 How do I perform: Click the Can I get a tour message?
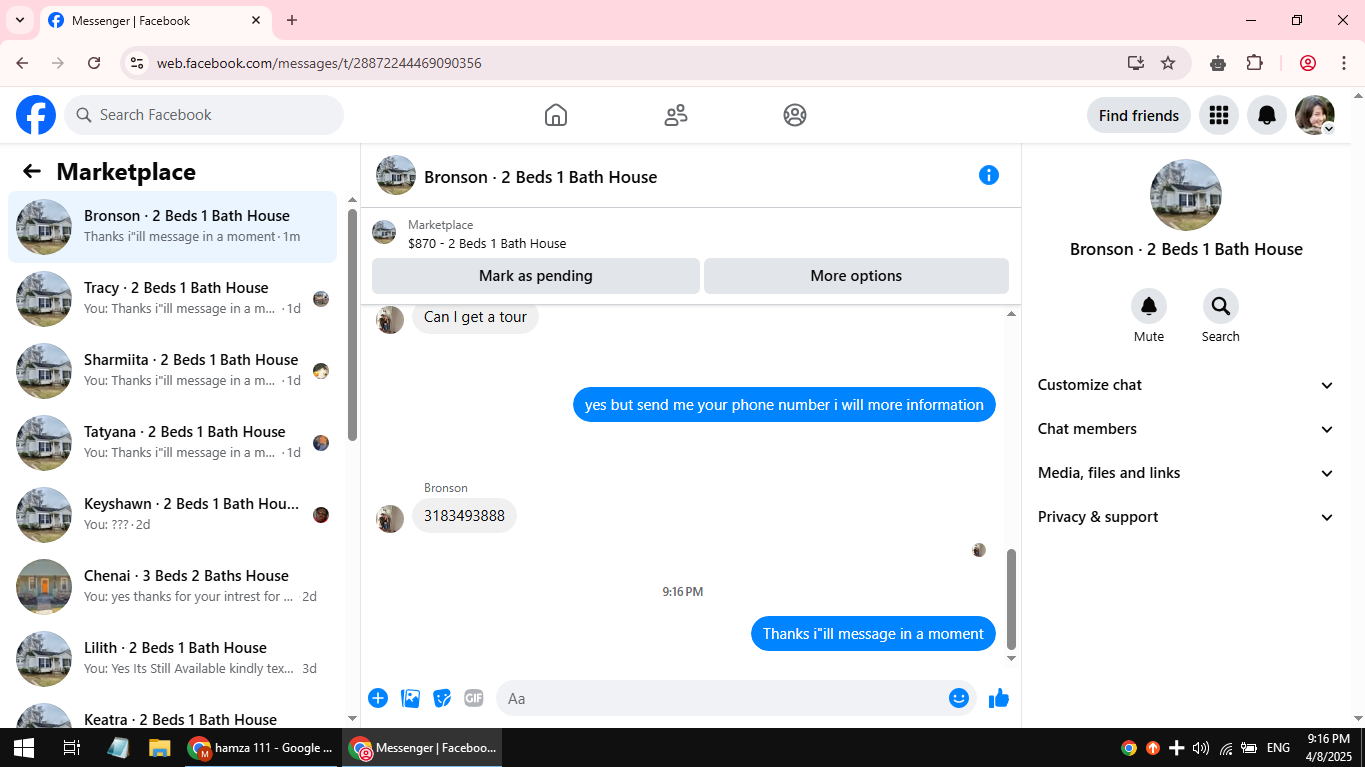[x=475, y=317]
